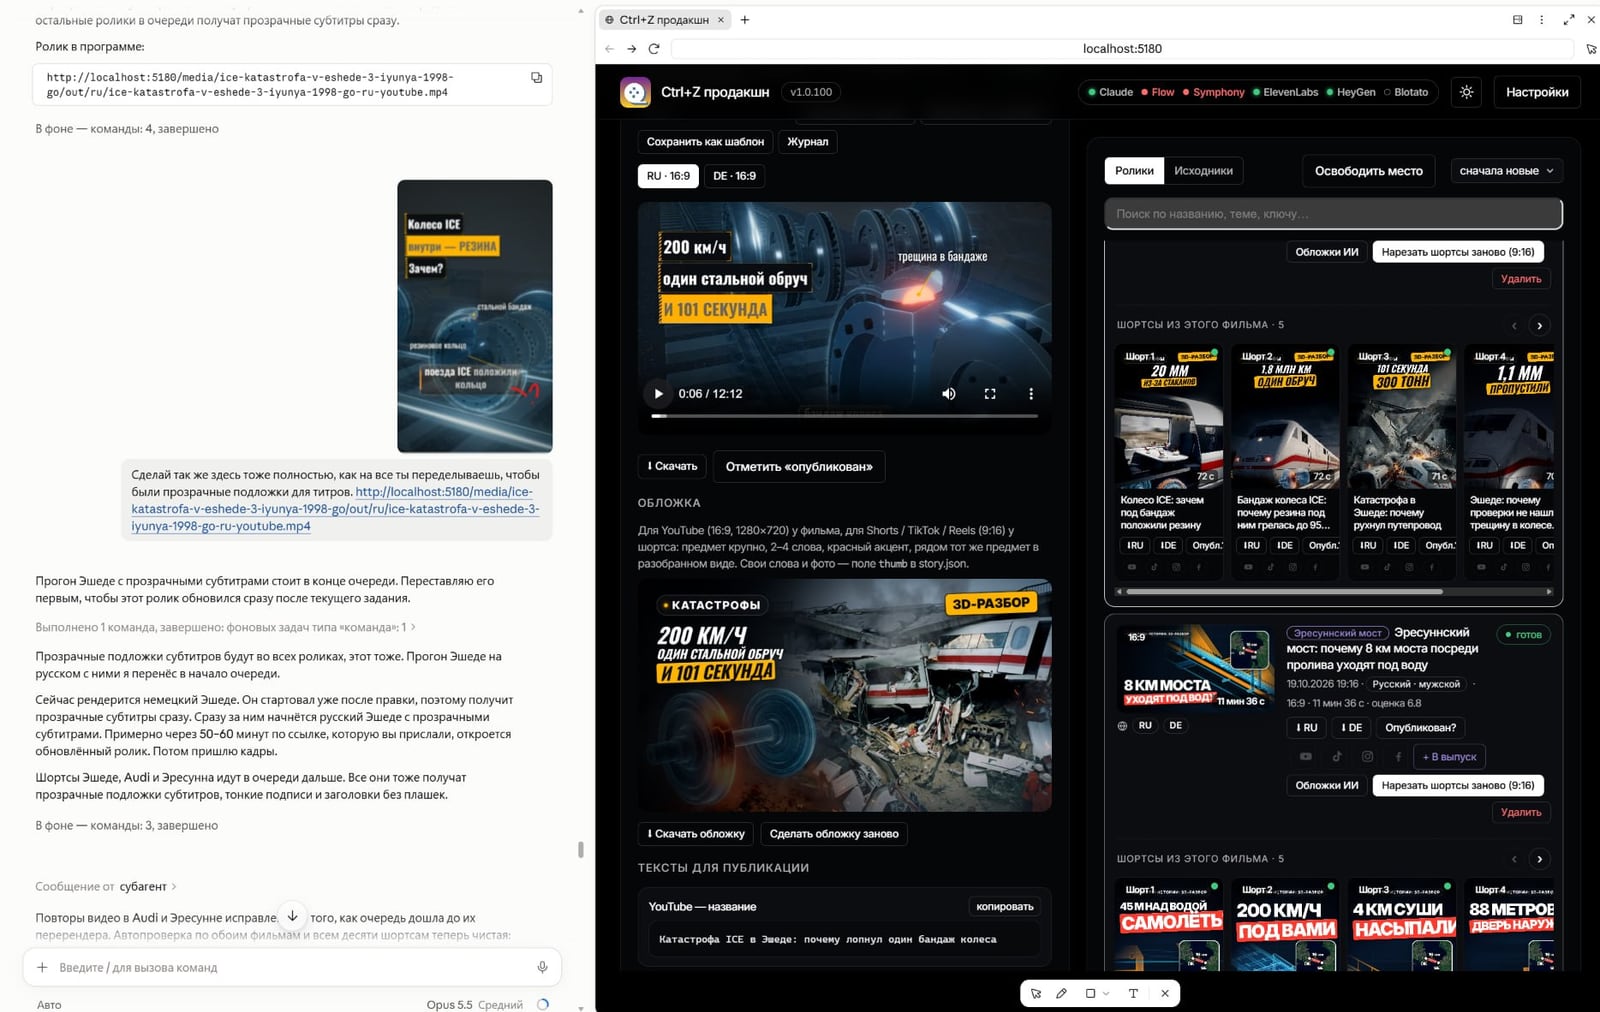Toggle Опубликован? on Эресуннский мост card

click(x=1422, y=727)
